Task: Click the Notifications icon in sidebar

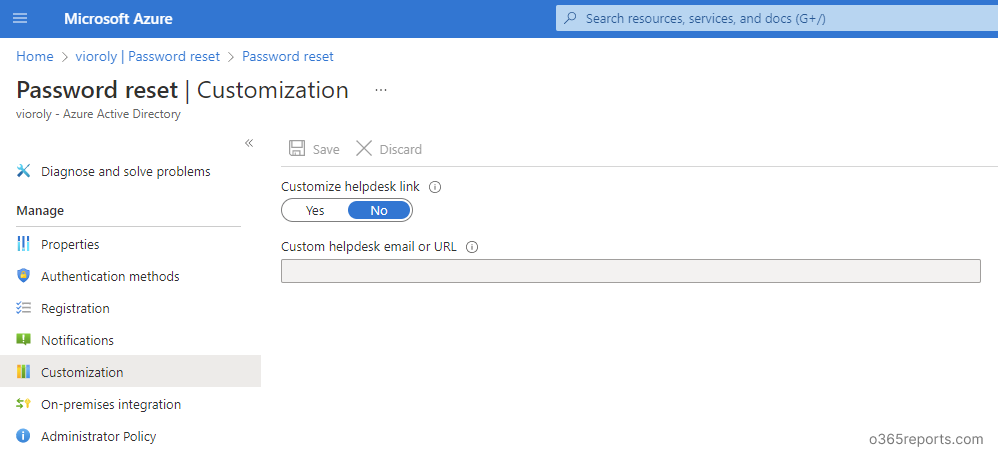Action: [x=24, y=340]
